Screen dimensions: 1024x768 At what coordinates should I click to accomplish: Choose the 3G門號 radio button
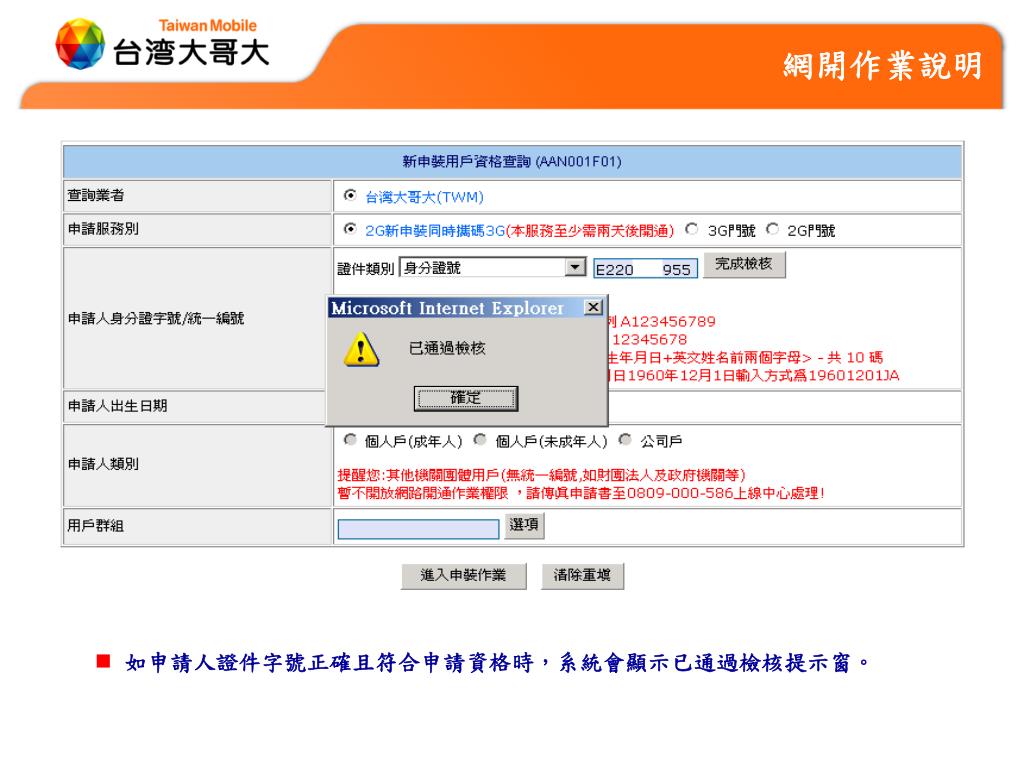pyautogui.click(x=692, y=229)
